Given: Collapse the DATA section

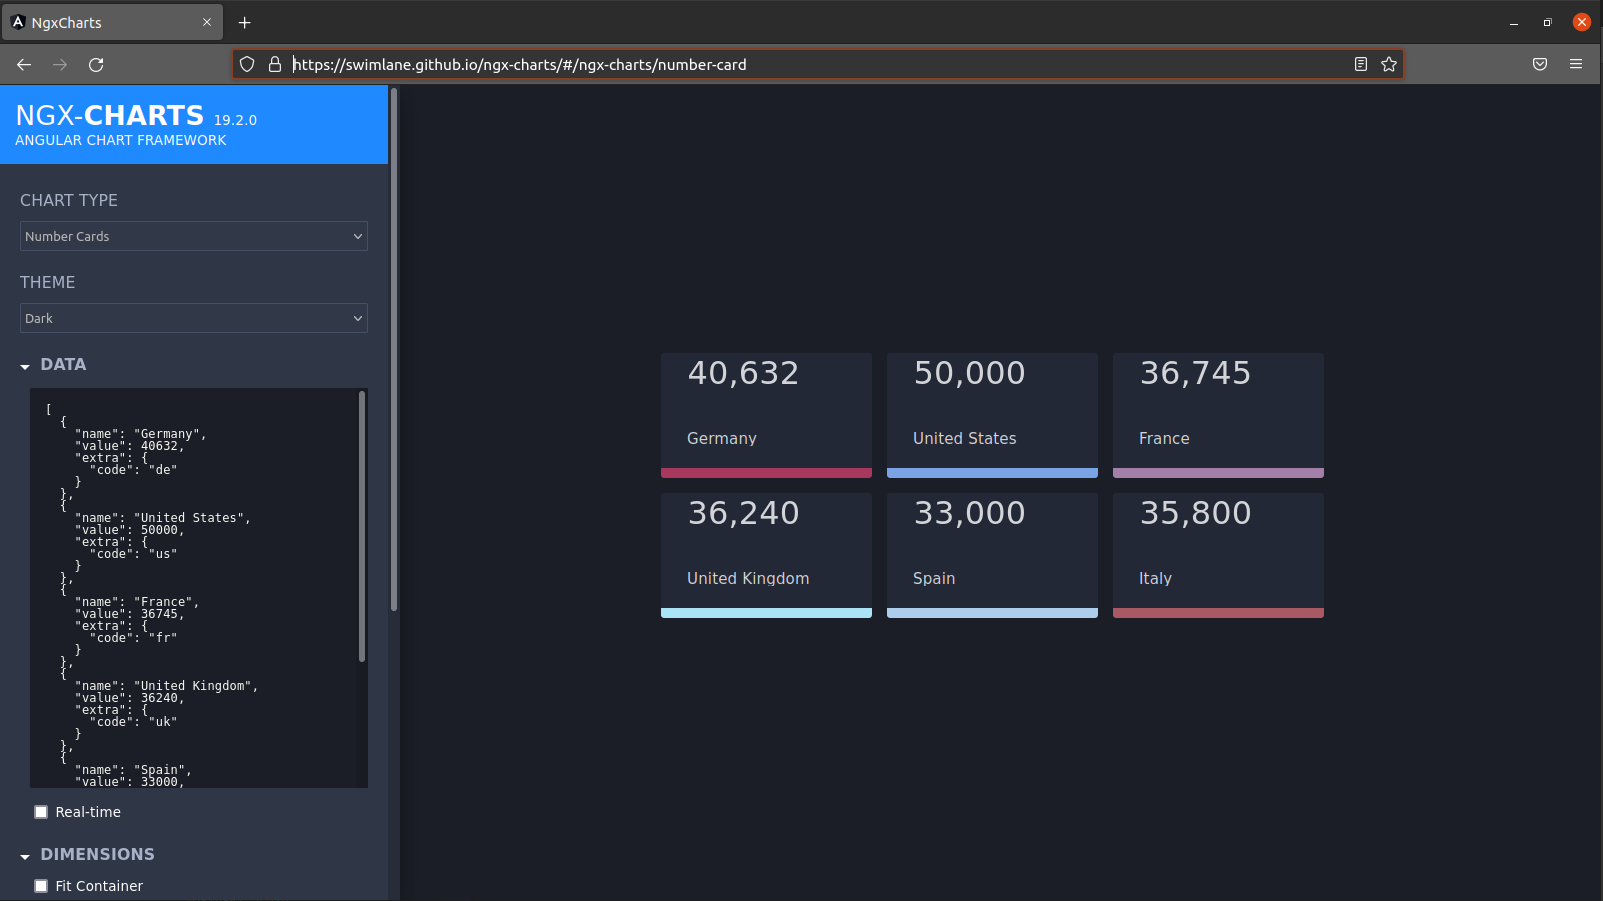Looking at the screenshot, I should click(x=24, y=366).
